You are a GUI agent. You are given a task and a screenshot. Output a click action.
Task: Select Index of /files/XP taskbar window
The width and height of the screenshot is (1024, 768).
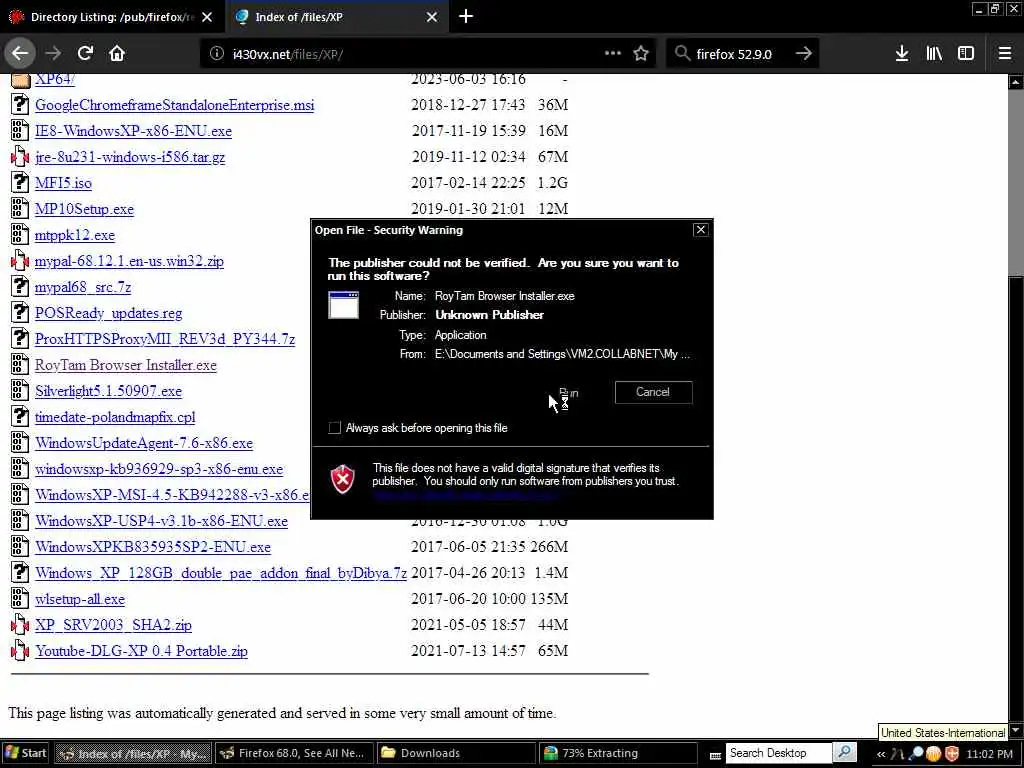(133, 753)
